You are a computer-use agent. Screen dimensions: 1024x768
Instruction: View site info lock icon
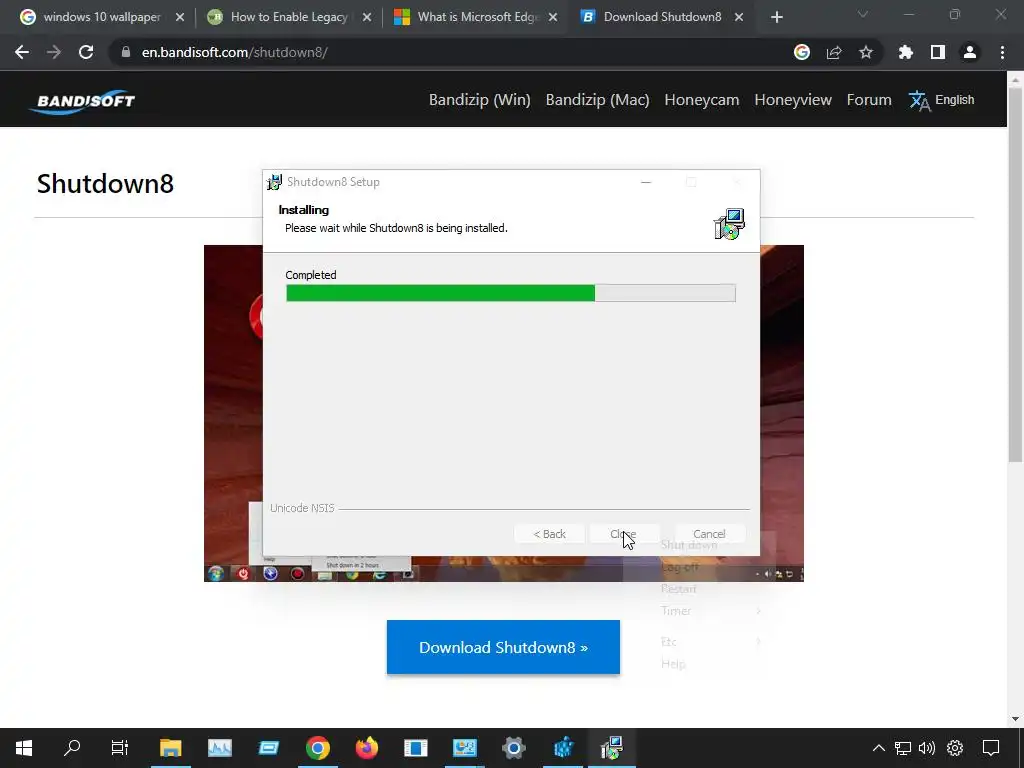[x=125, y=52]
